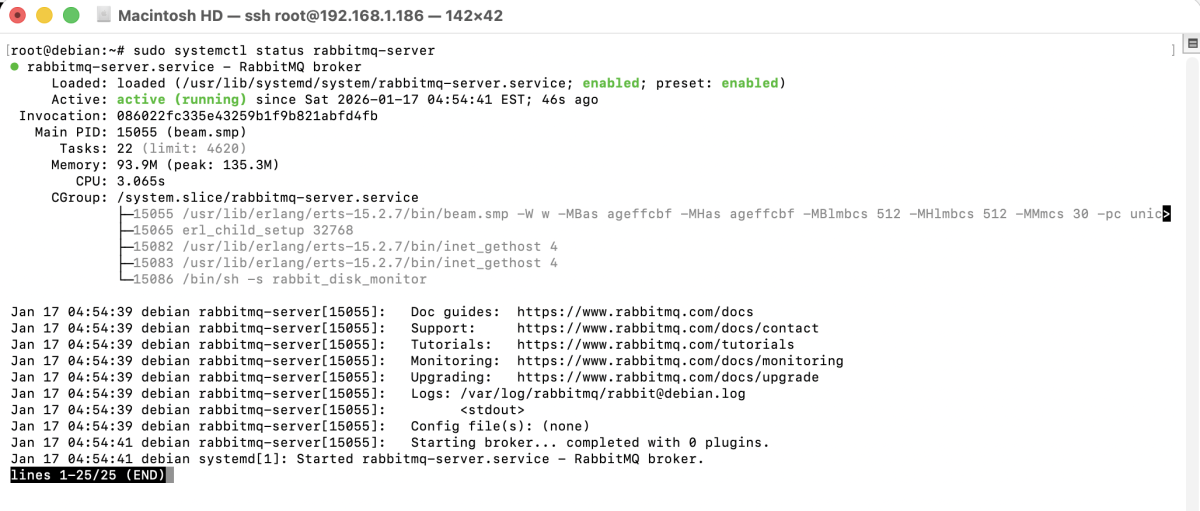Click the 'lines 1-25/25 (END)' pager status
This screenshot has height=511, width=1200.
(88, 475)
